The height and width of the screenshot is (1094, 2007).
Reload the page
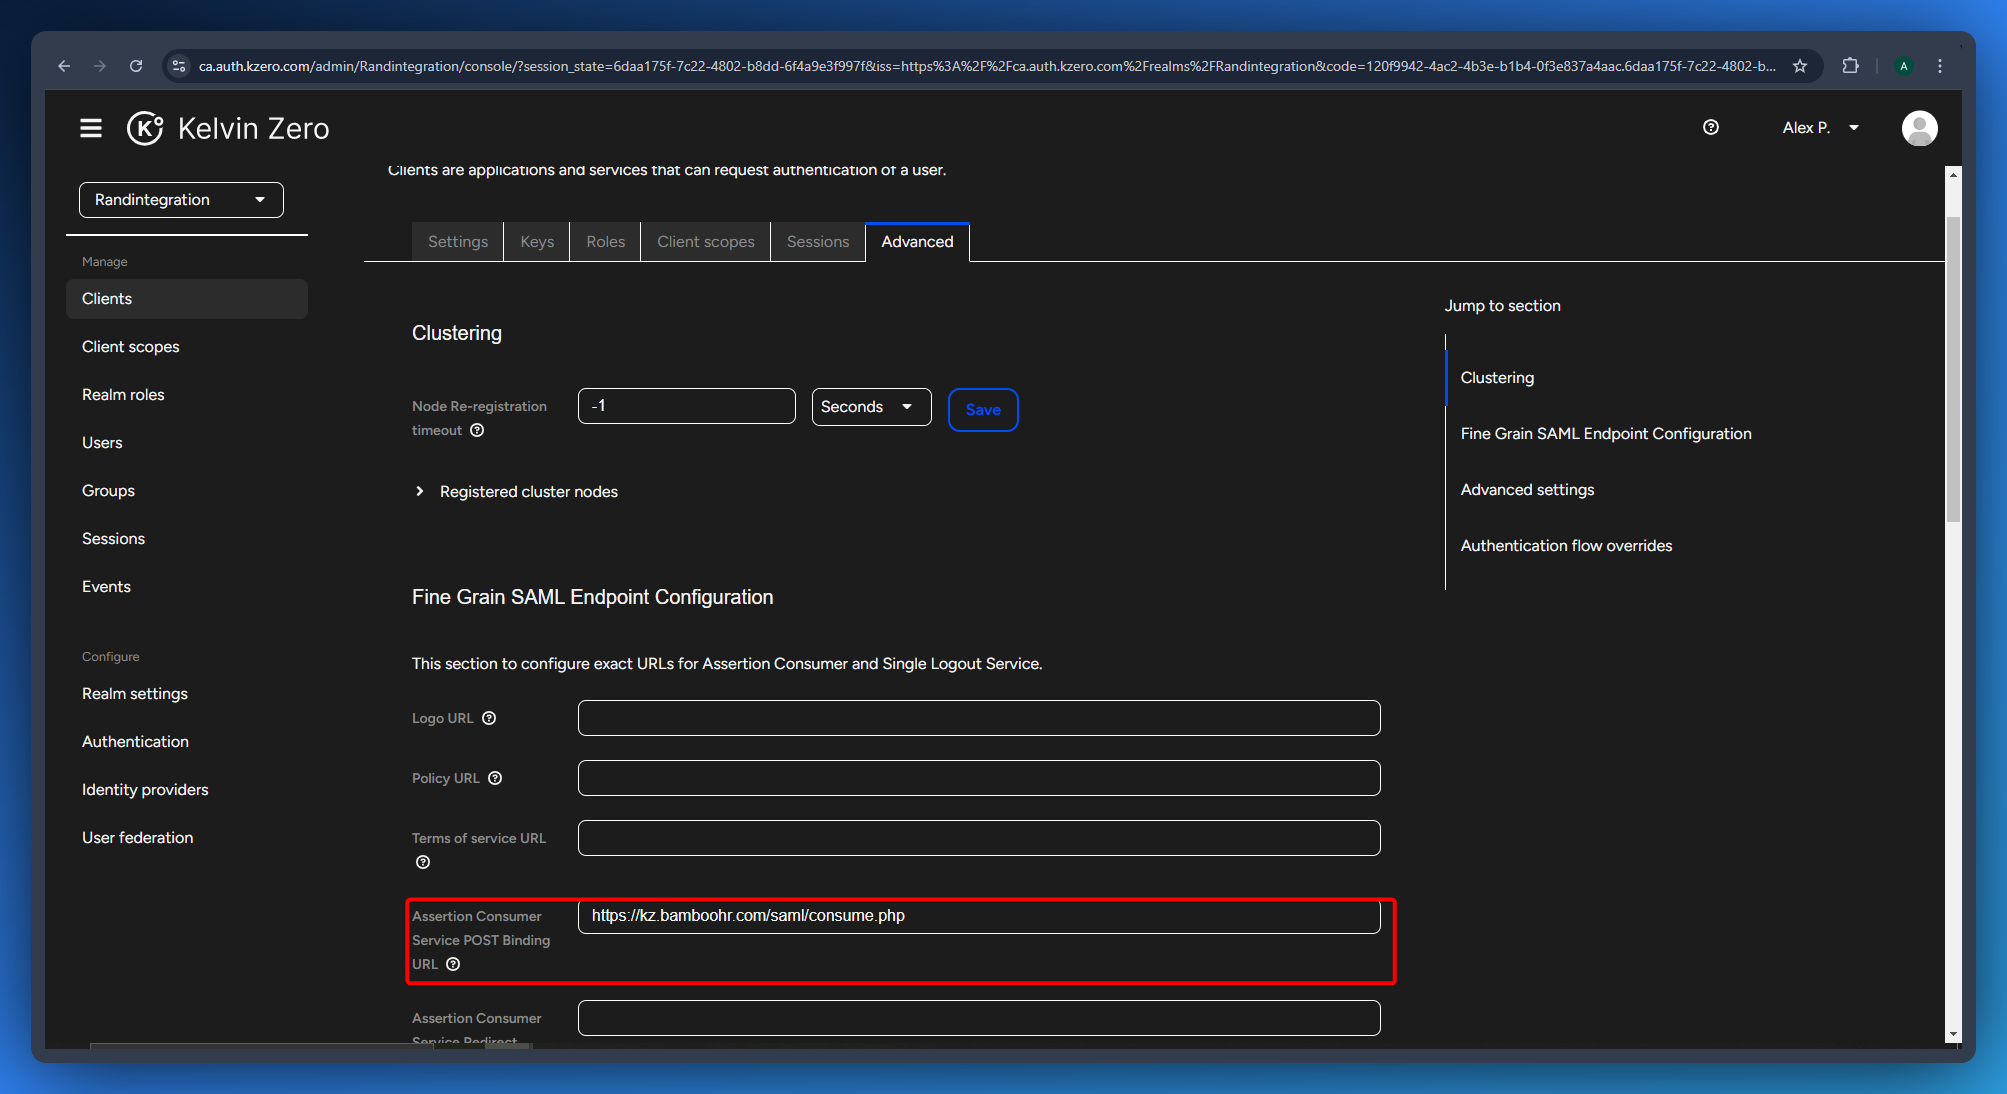click(x=136, y=66)
